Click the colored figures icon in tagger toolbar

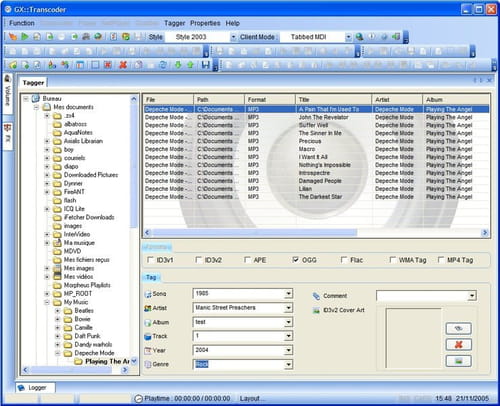(x=52, y=65)
